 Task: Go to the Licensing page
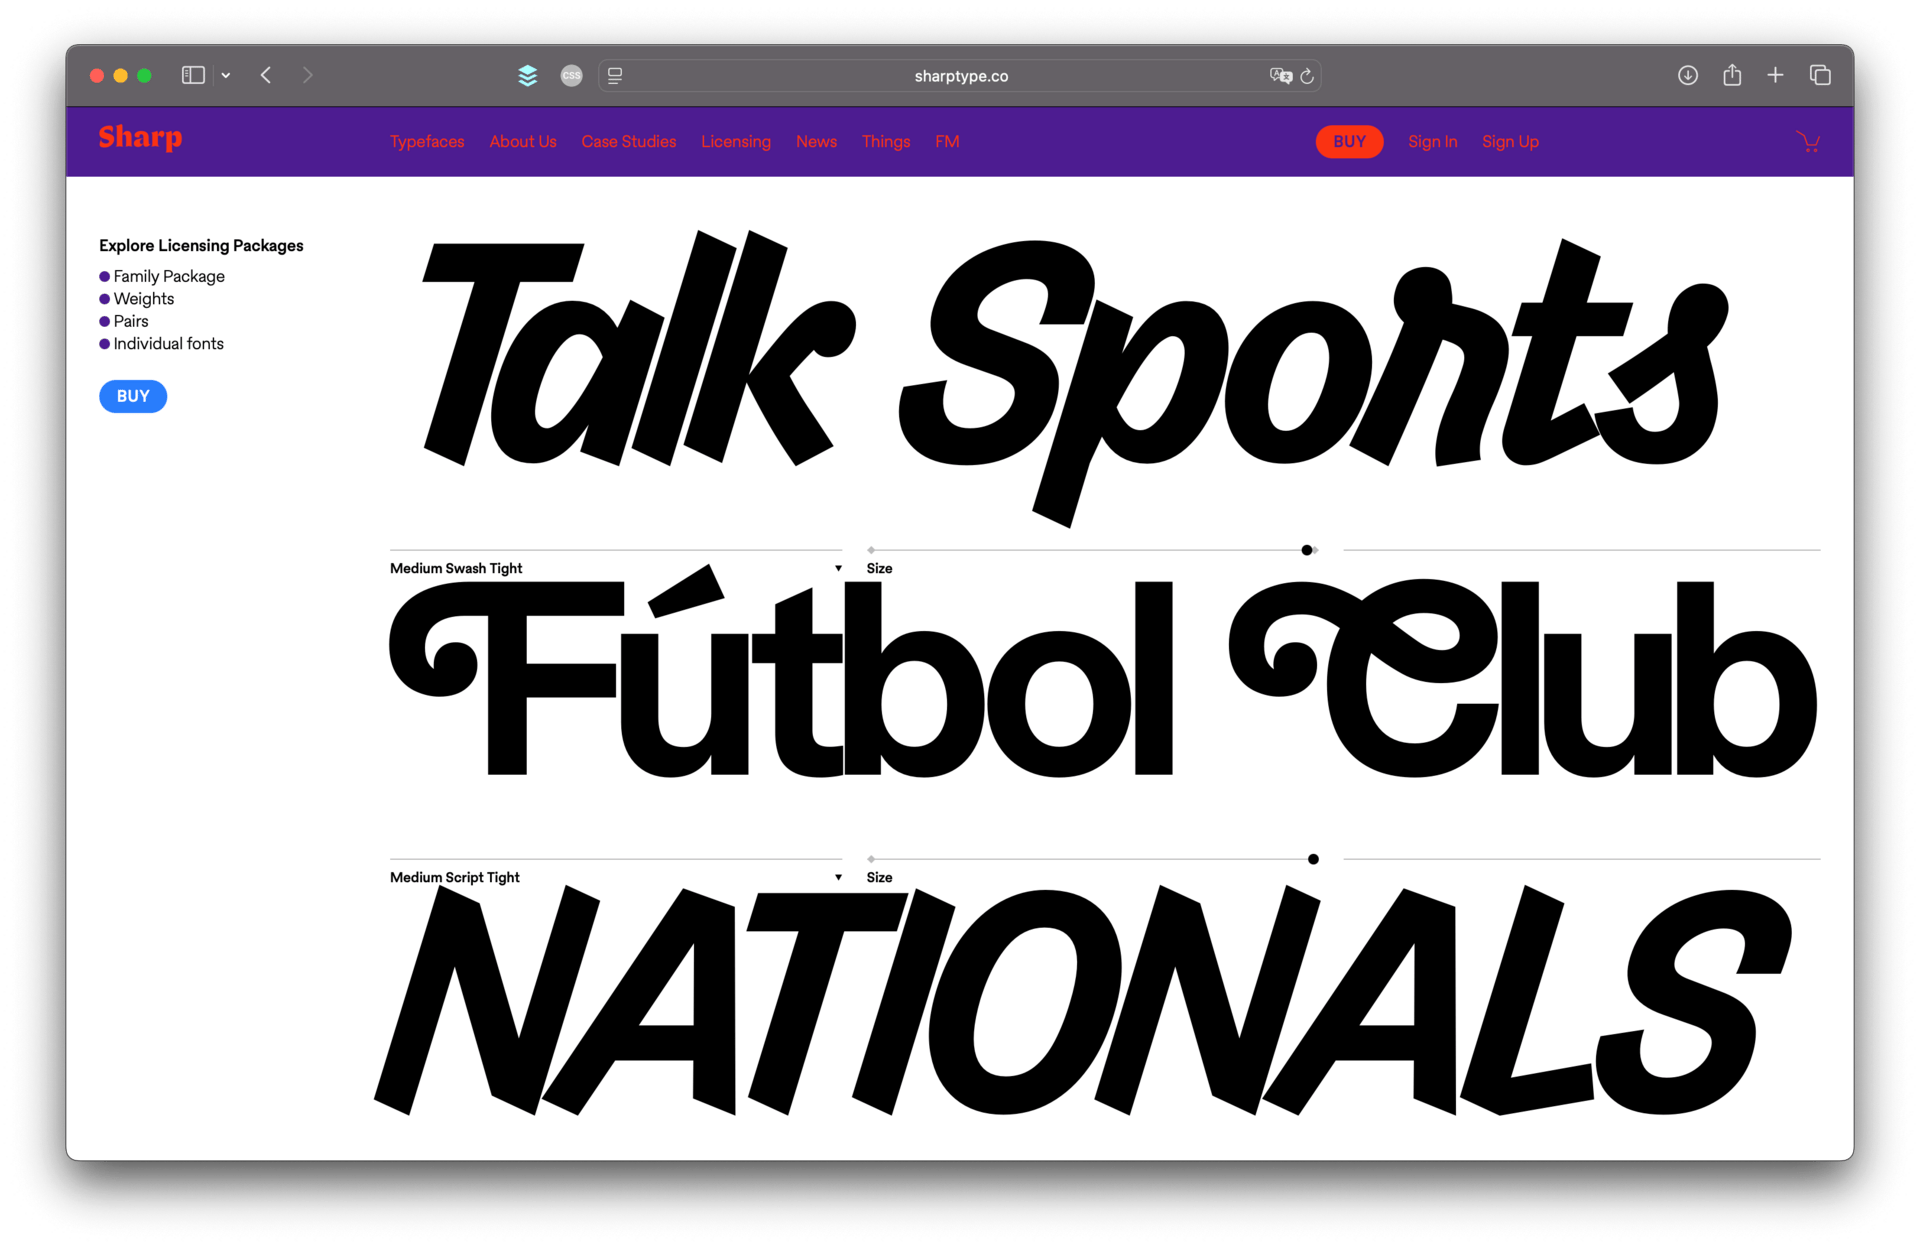click(735, 142)
